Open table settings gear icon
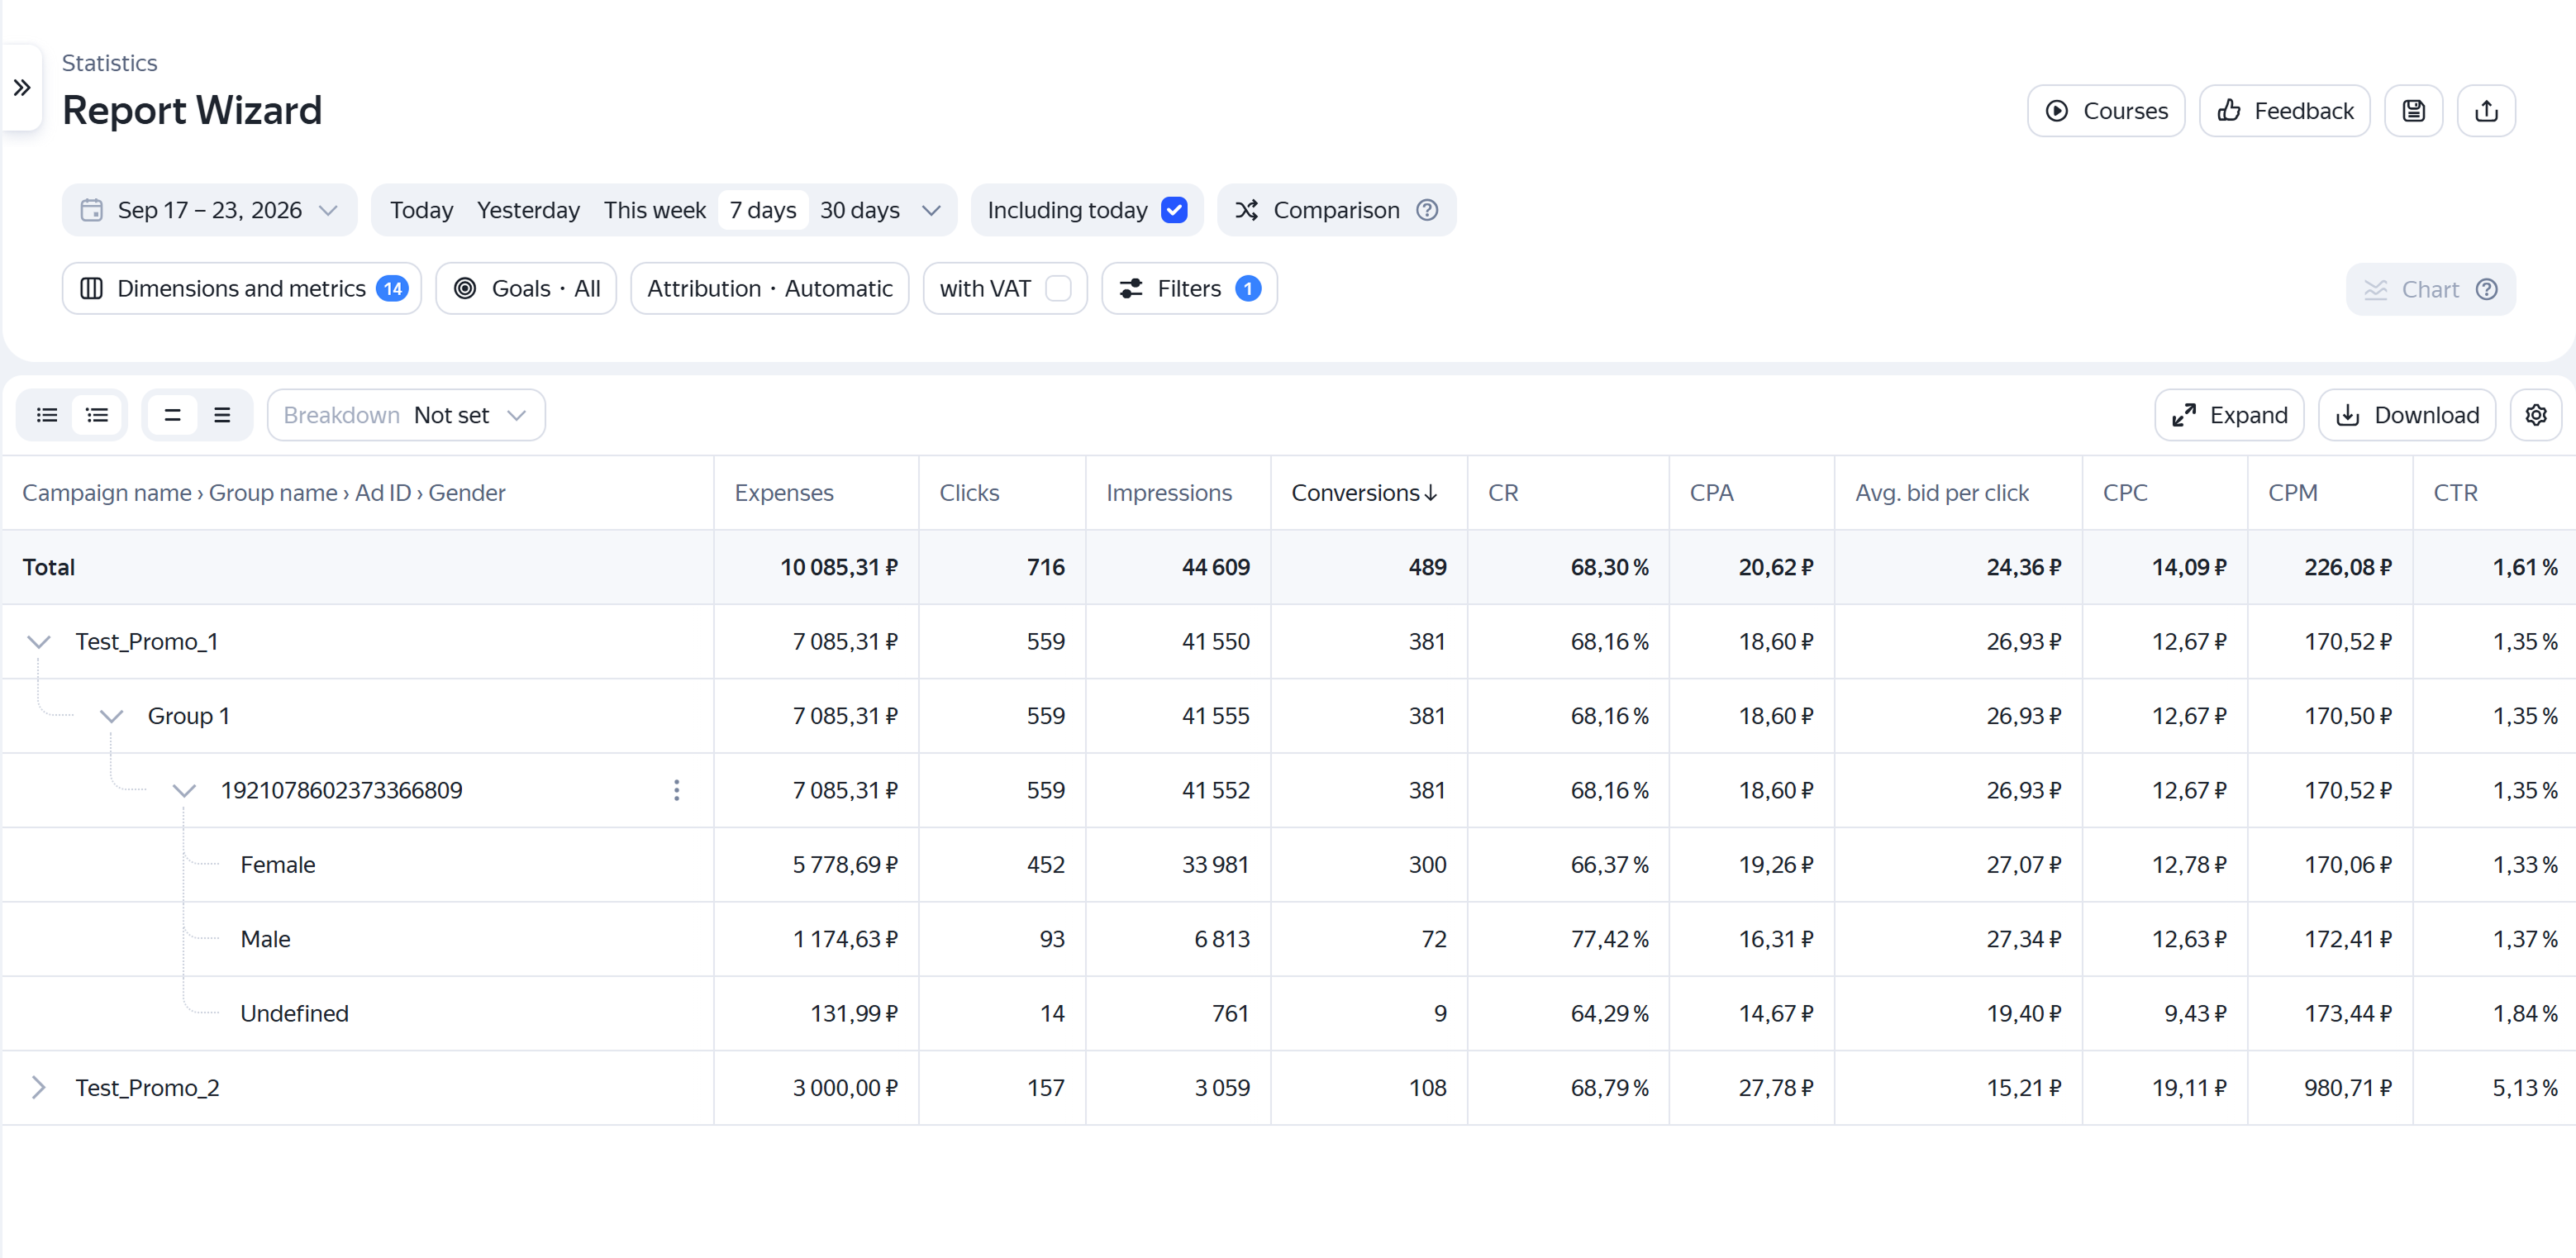The height and width of the screenshot is (1258, 2576). (x=2535, y=415)
